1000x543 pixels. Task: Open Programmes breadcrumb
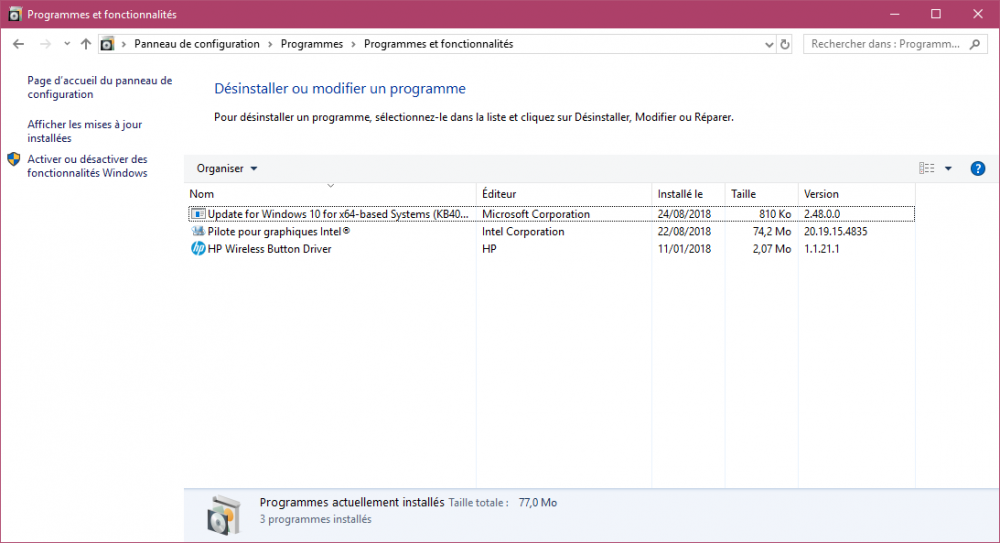pyautogui.click(x=312, y=44)
